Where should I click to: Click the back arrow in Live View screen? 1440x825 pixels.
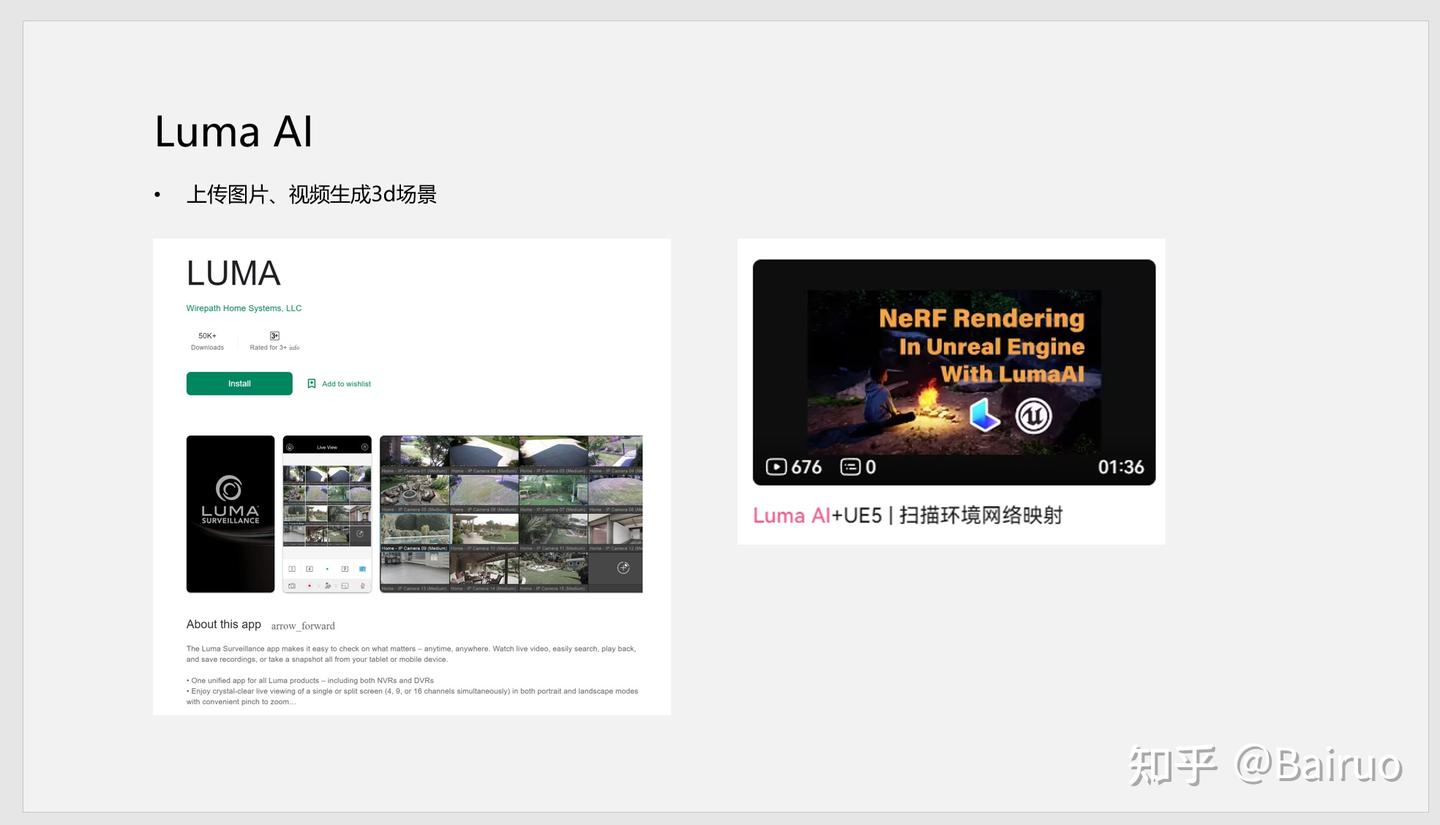[x=290, y=446]
